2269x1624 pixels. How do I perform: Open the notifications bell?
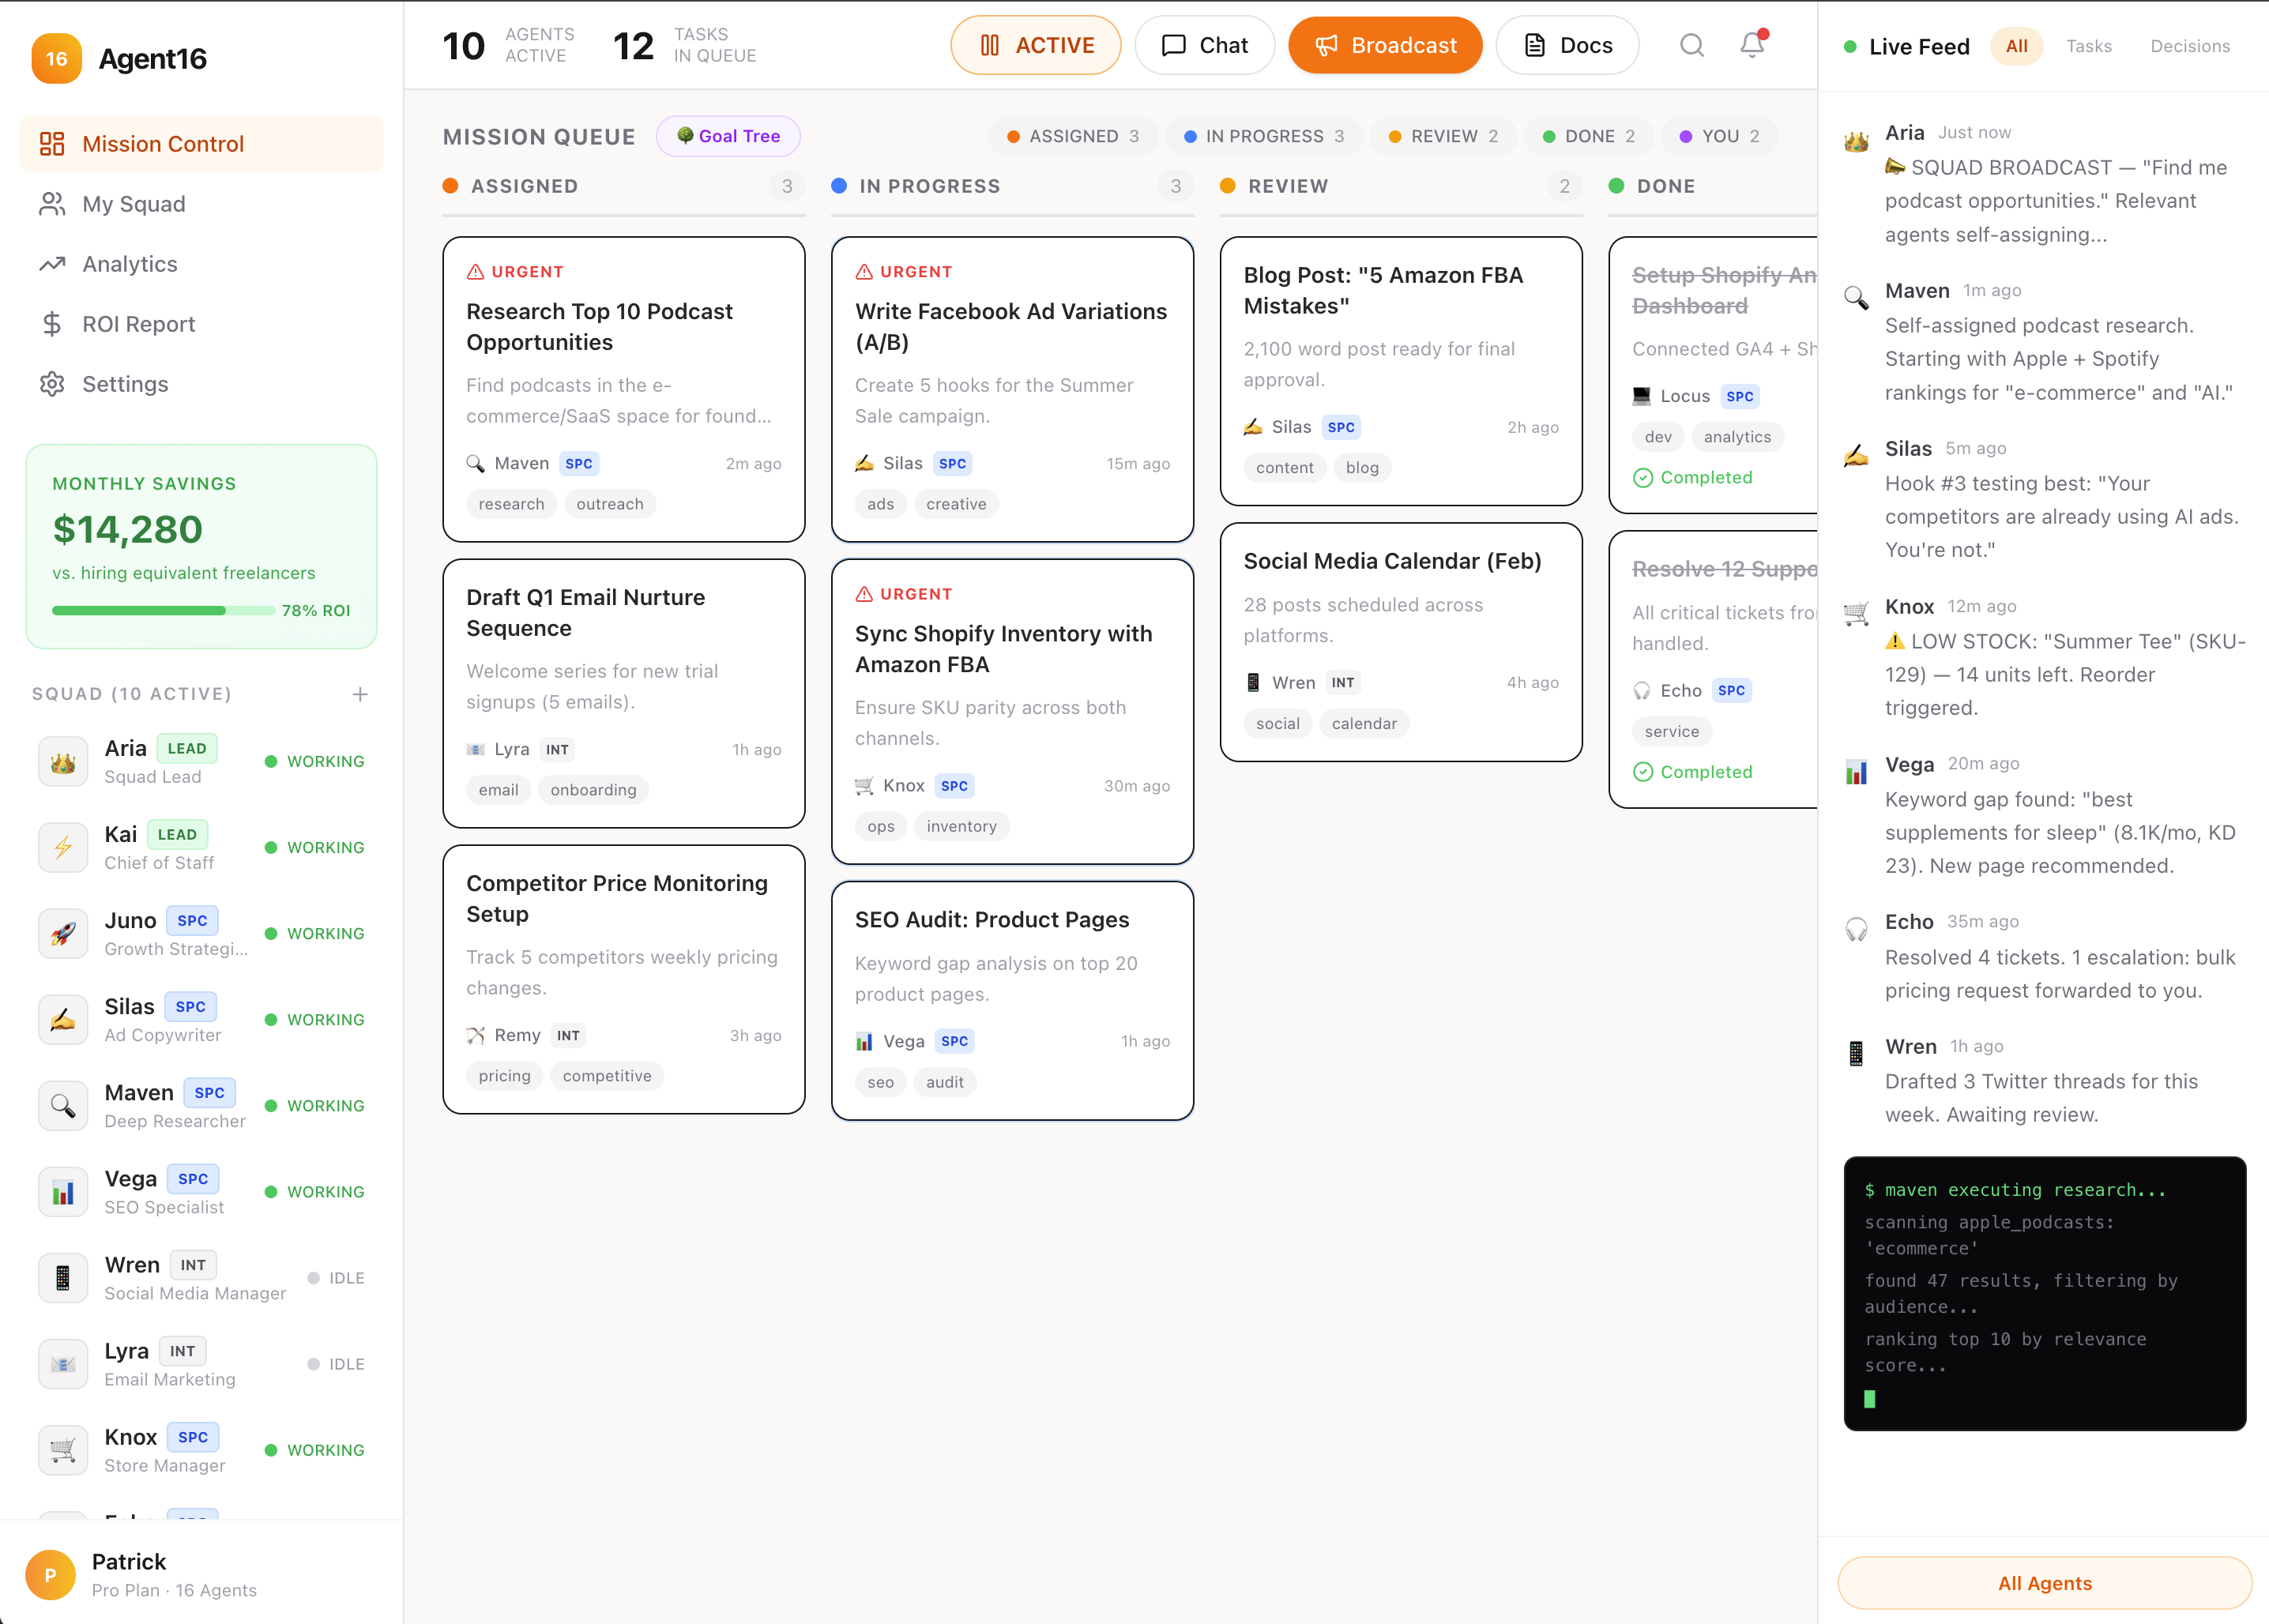tap(1752, 45)
